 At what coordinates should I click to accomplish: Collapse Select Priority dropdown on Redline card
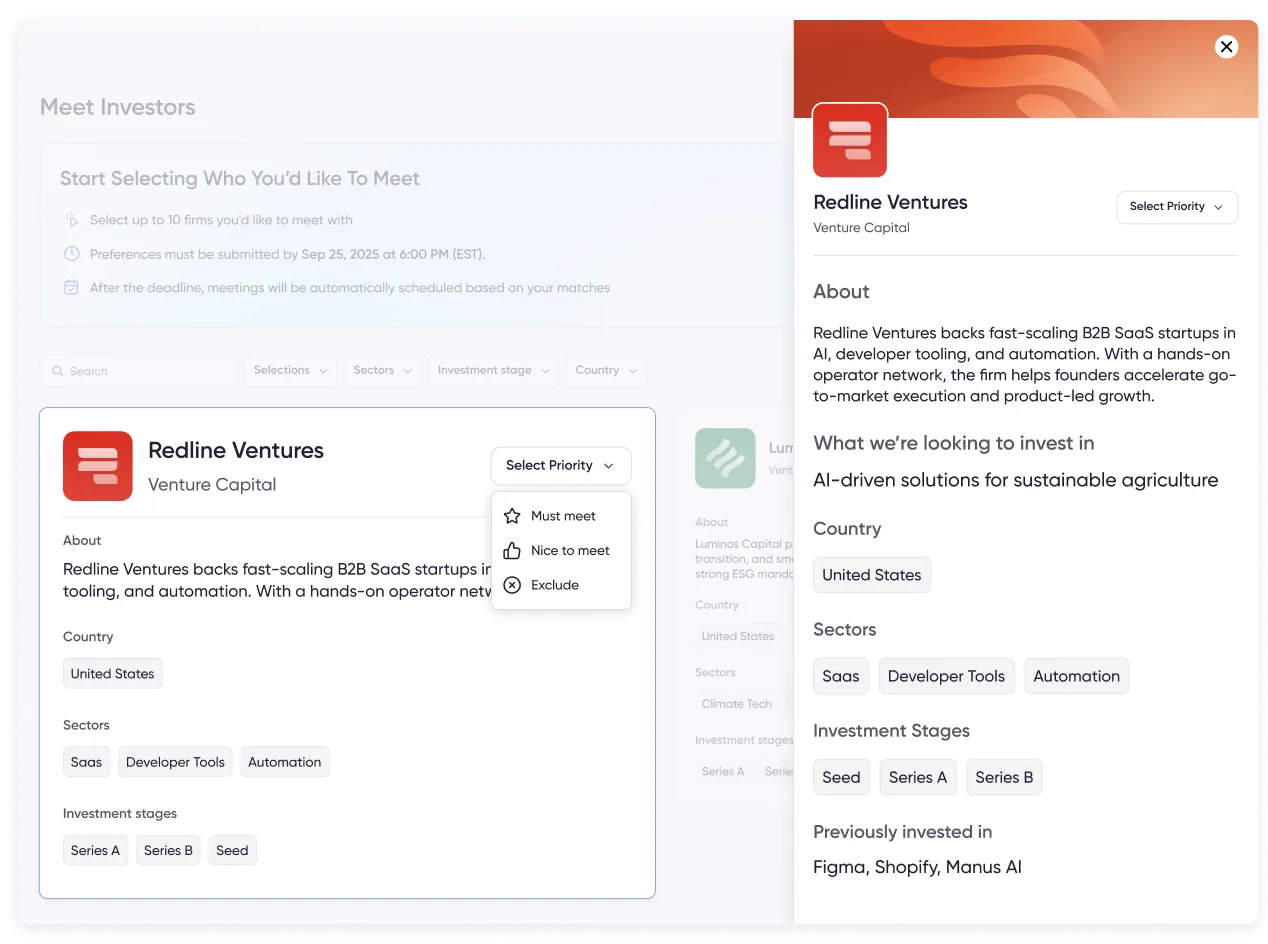[x=561, y=466]
